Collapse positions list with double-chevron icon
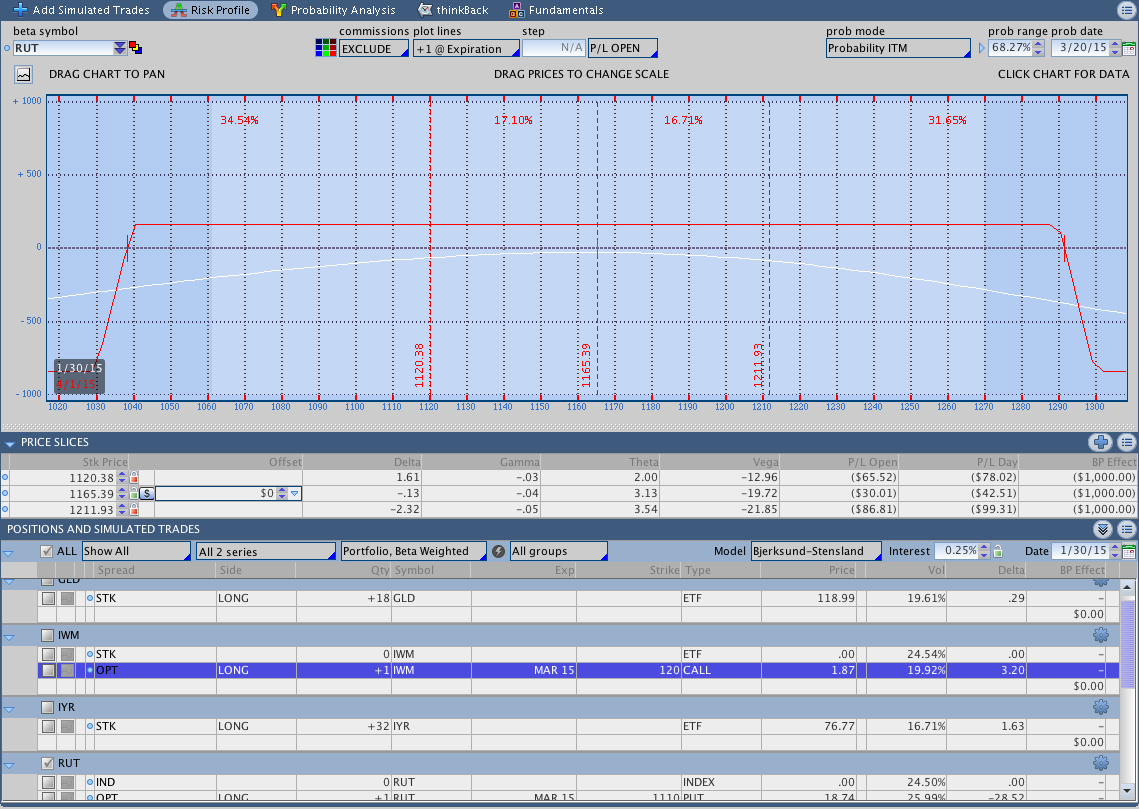The image size is (1139, 809). point(1103,529)
